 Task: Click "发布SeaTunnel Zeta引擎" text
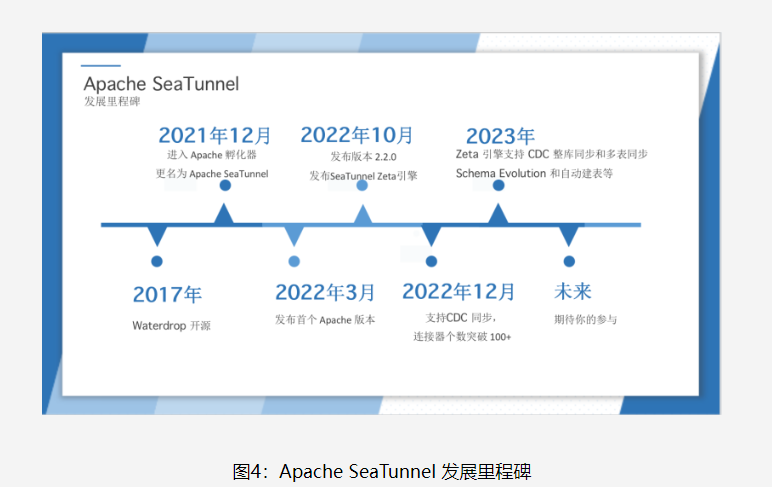point(363,176)
